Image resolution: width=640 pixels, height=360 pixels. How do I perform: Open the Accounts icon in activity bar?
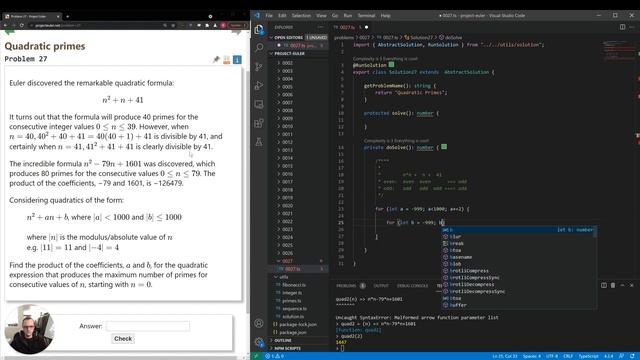click(x=259, y=323)
